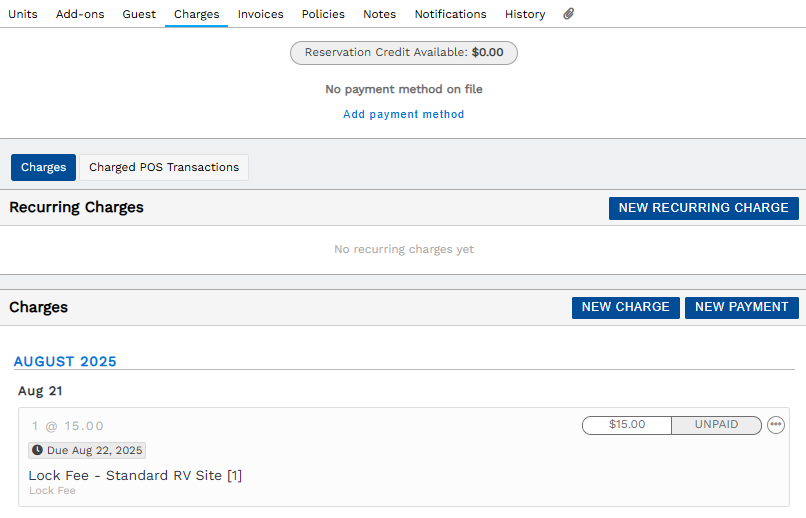Select the Invoices tab
The width and height of the screenshot is (806, 518).
point(261,14)
